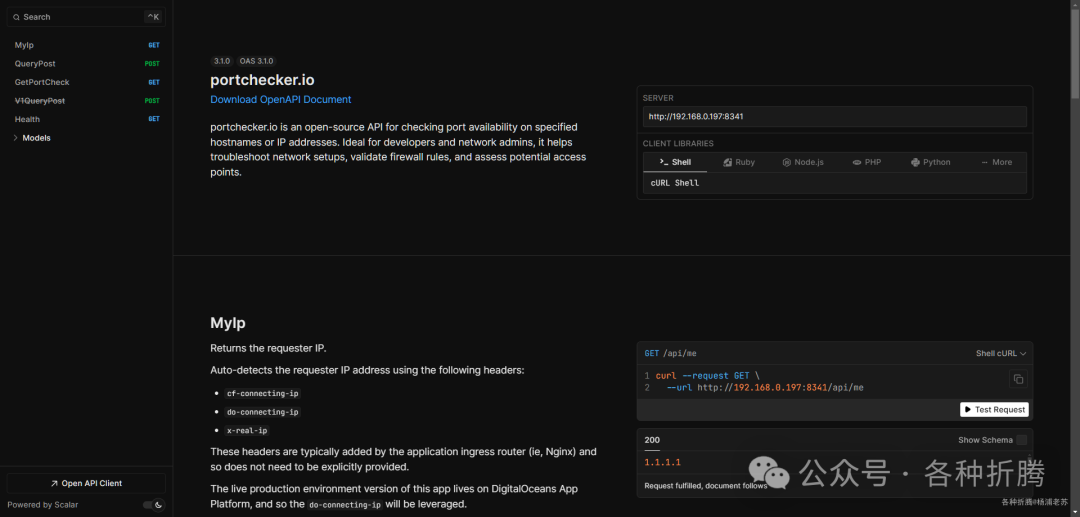Open Health endpoint in sidebar

tap(86, 119)
